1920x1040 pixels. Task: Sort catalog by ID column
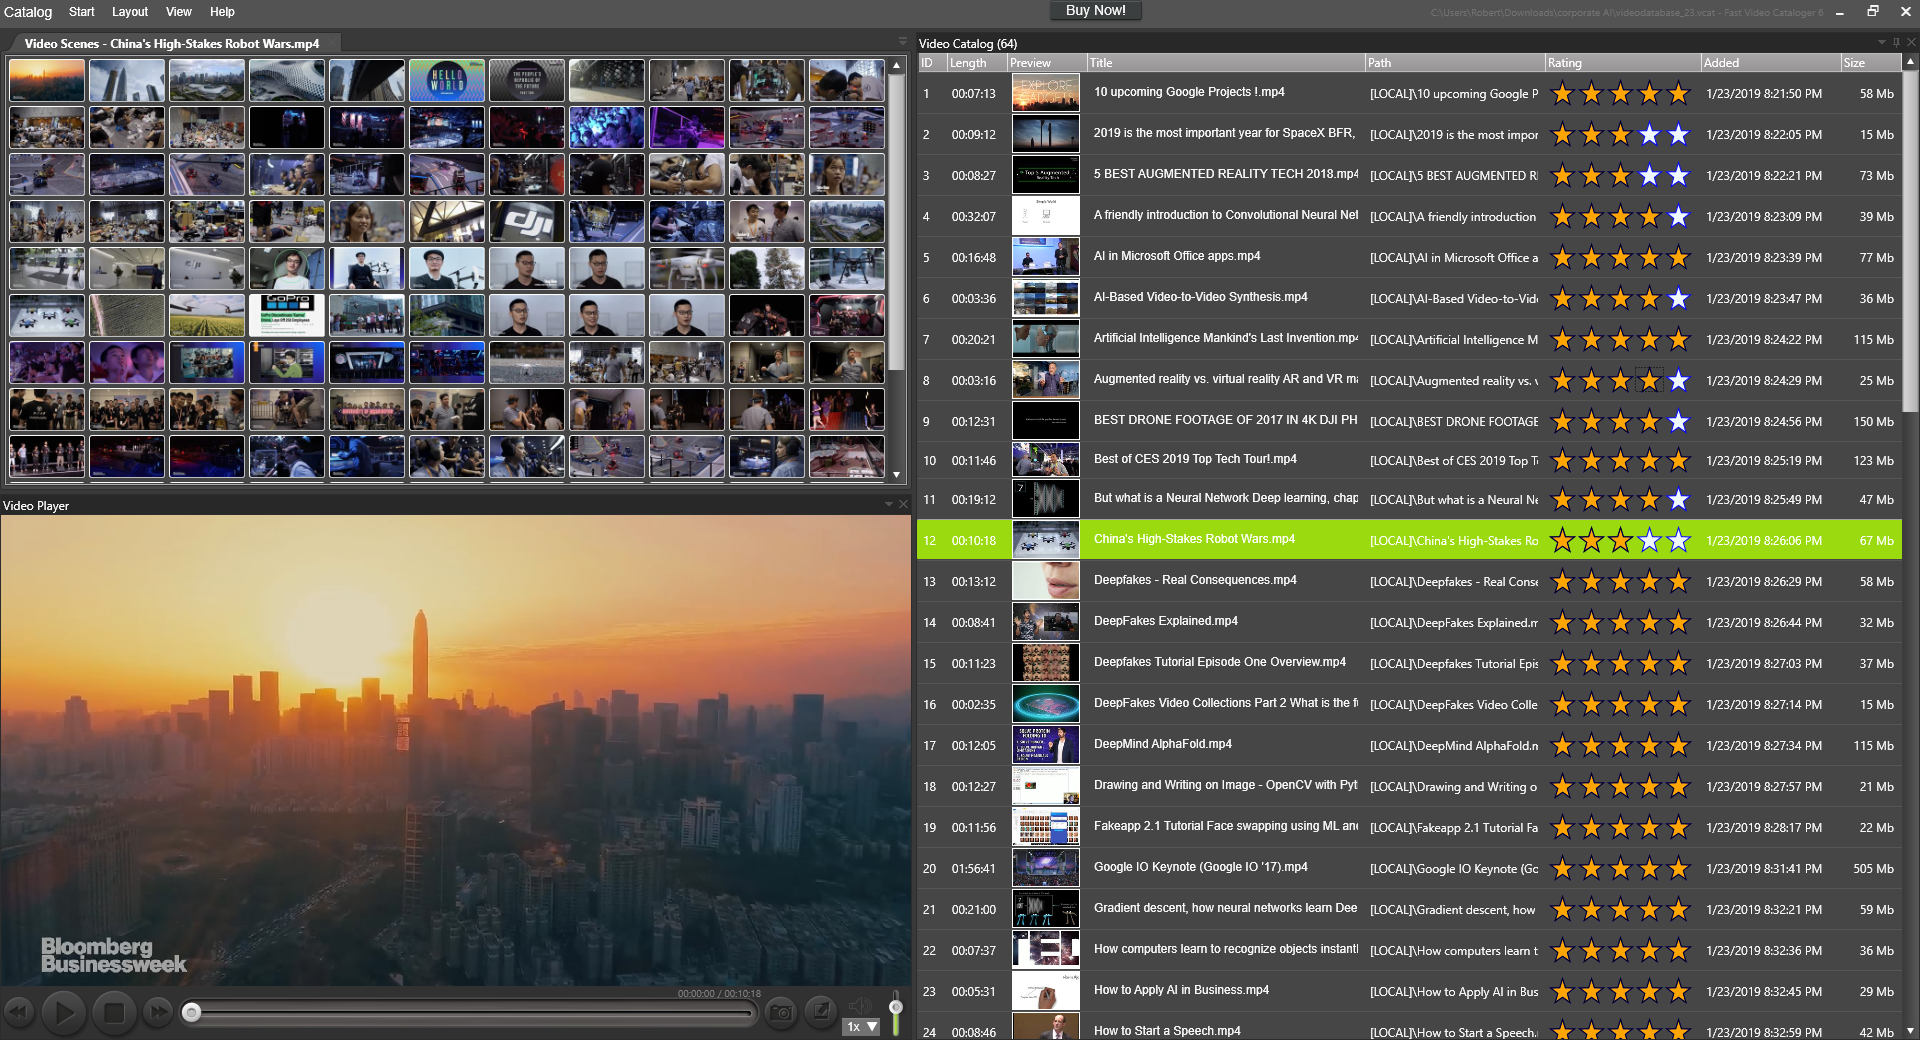click(x=932, y=62)
